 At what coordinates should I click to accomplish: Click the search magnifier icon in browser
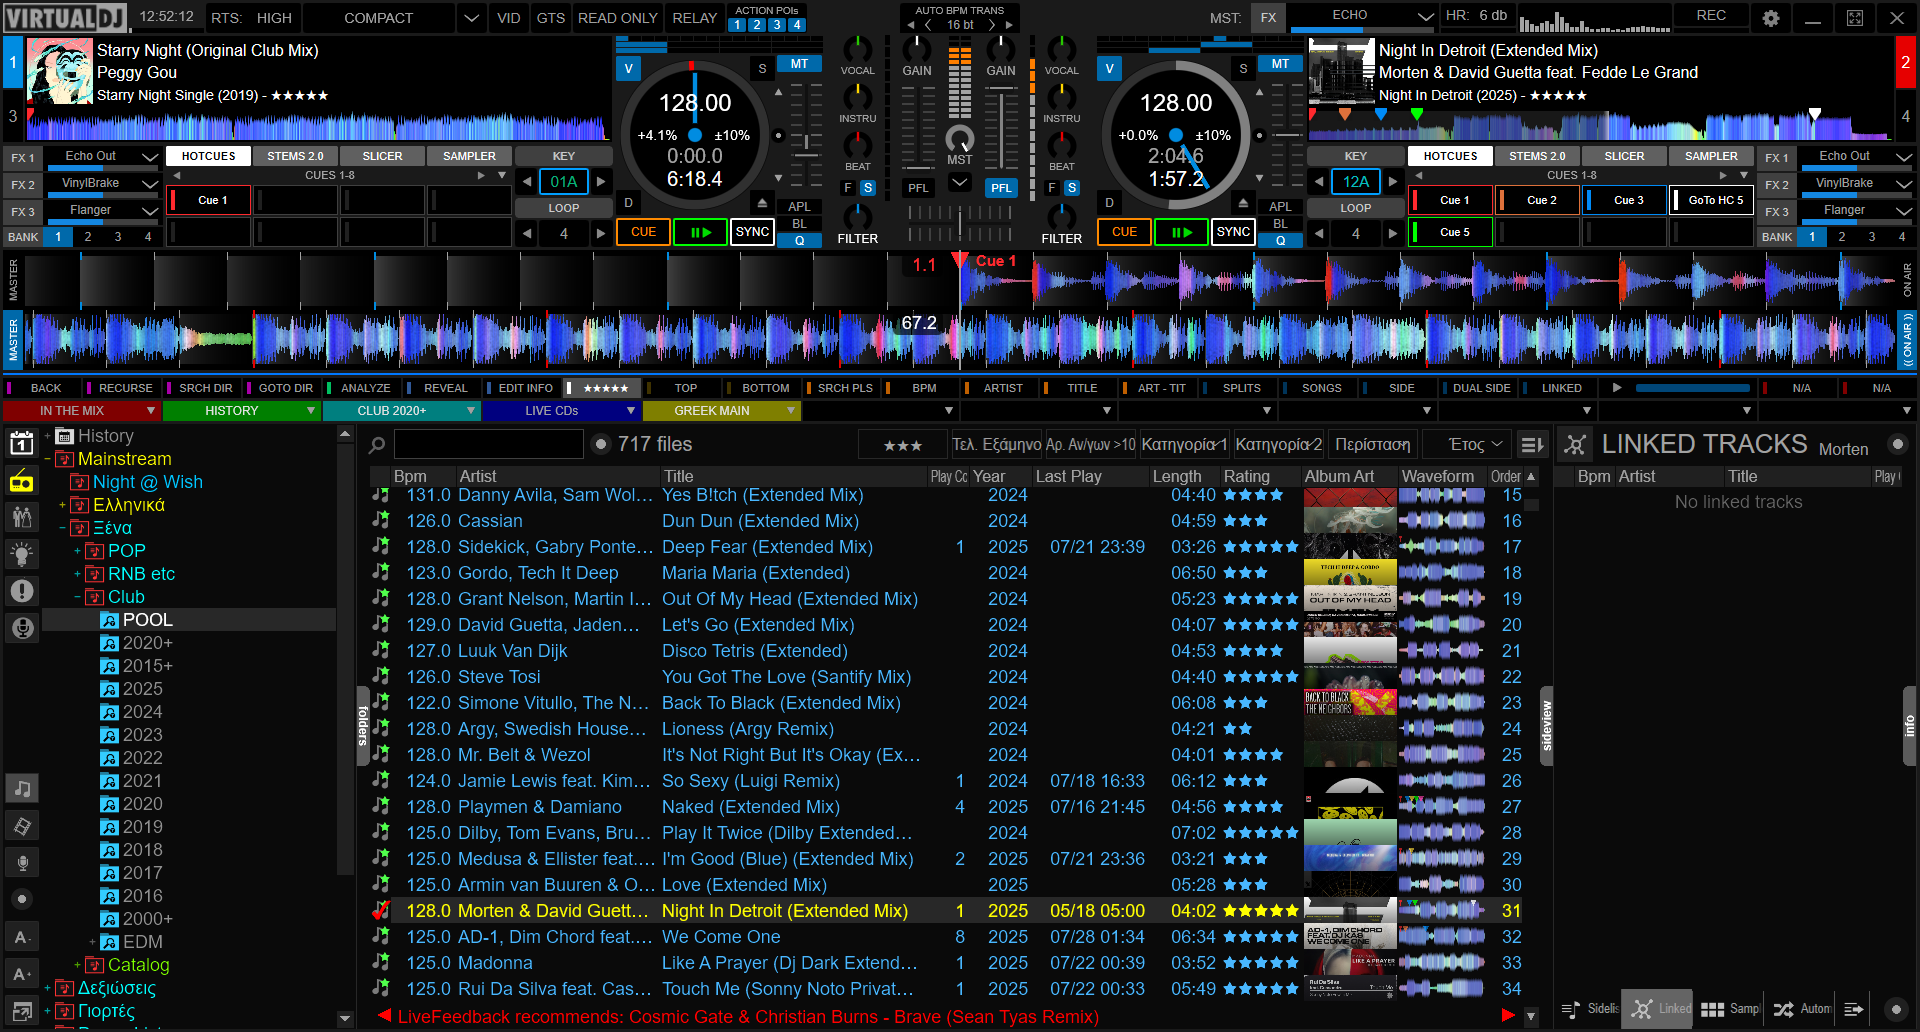pos(377,445)
